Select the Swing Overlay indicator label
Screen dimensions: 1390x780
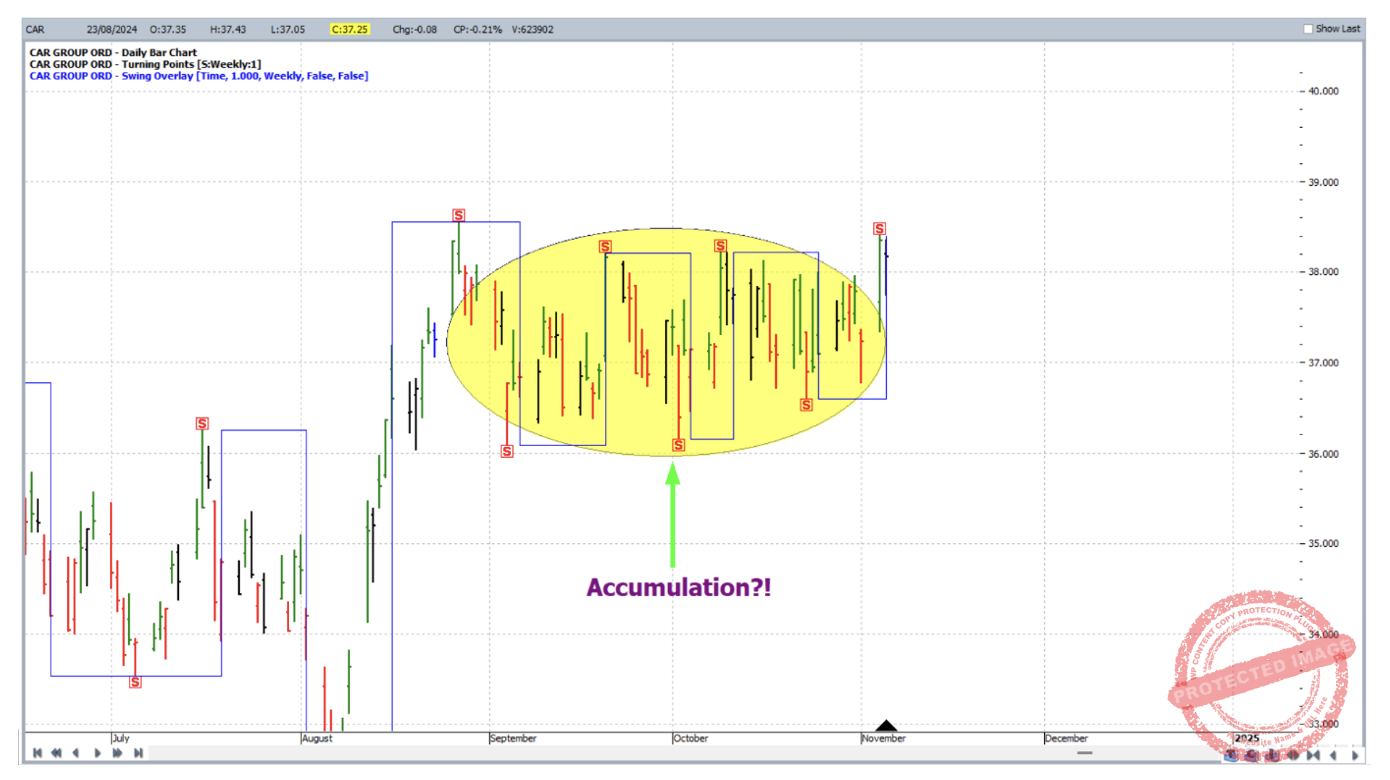pos(199,76)
